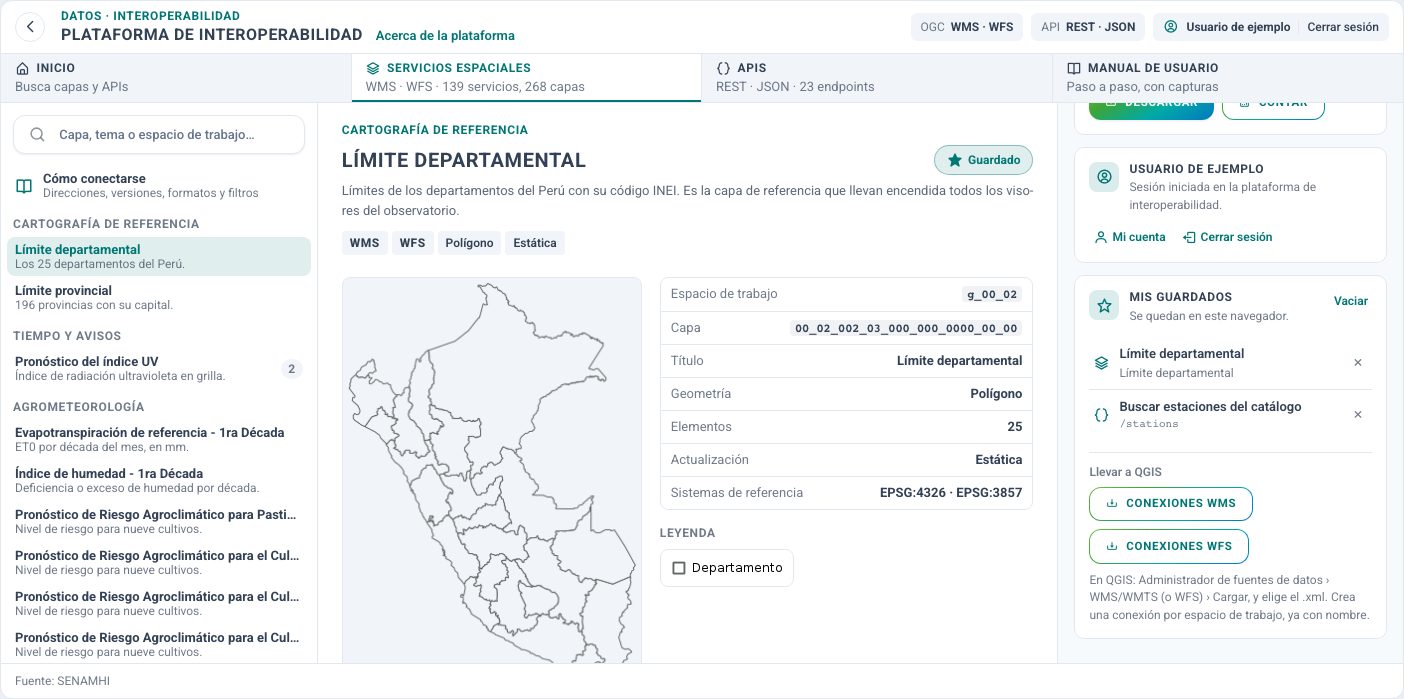Select the Límite provincial layer
The height and width of the screenshot is (699, 1404).
[x=159, y=298]
